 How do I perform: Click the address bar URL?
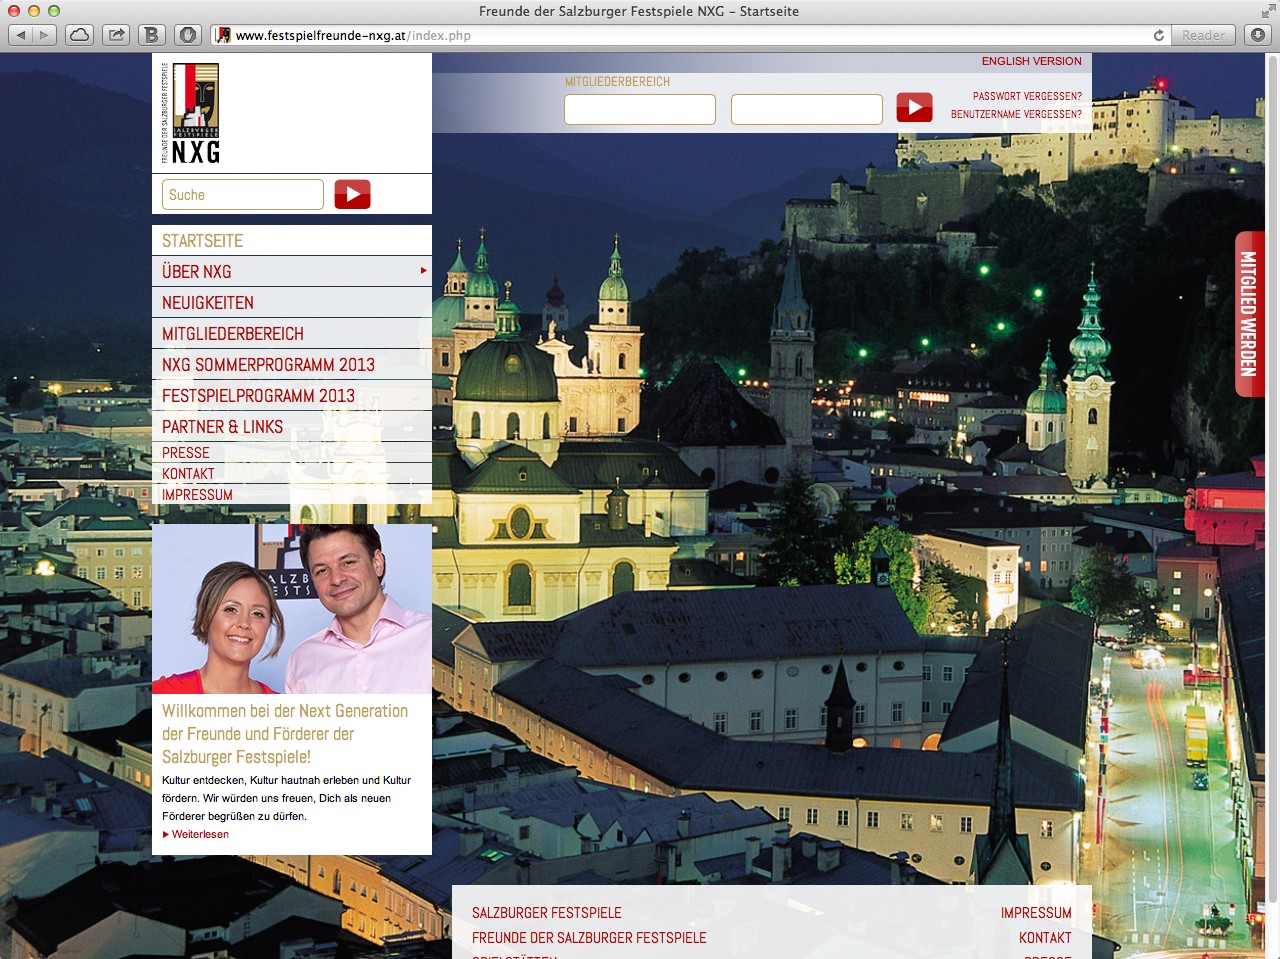(690, 35)
